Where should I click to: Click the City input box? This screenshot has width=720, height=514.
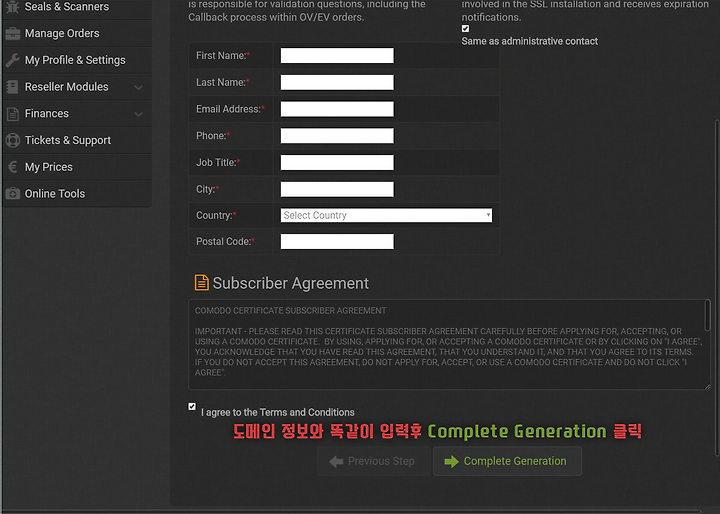pyautogui.click(x=337, y=189)
